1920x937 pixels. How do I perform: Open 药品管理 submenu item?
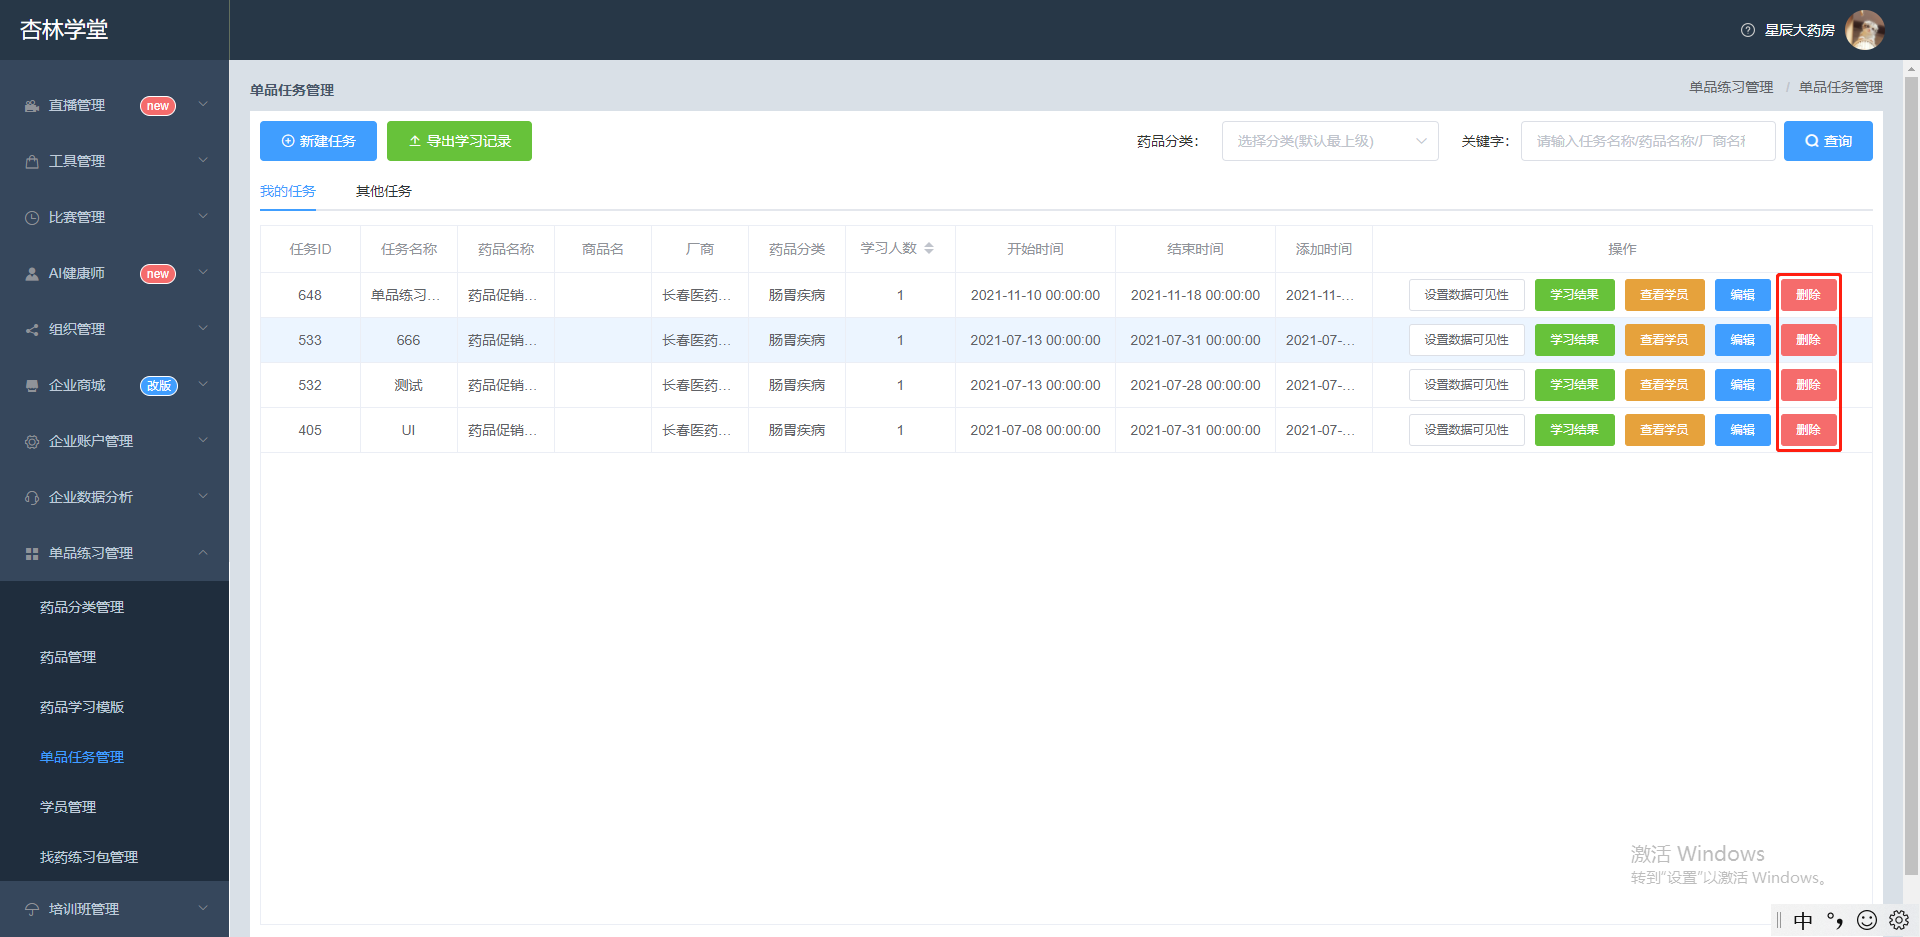68,657
